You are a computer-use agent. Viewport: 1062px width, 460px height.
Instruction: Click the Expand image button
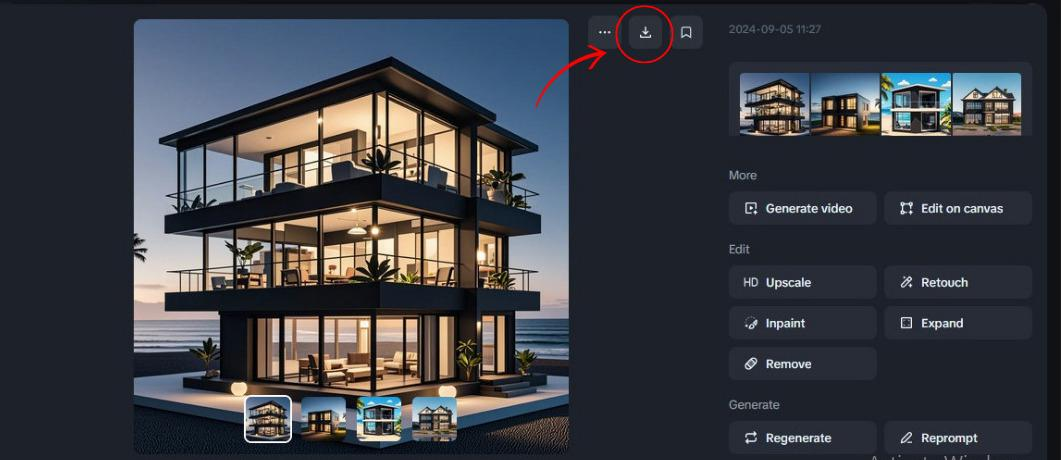coord(958,323)
